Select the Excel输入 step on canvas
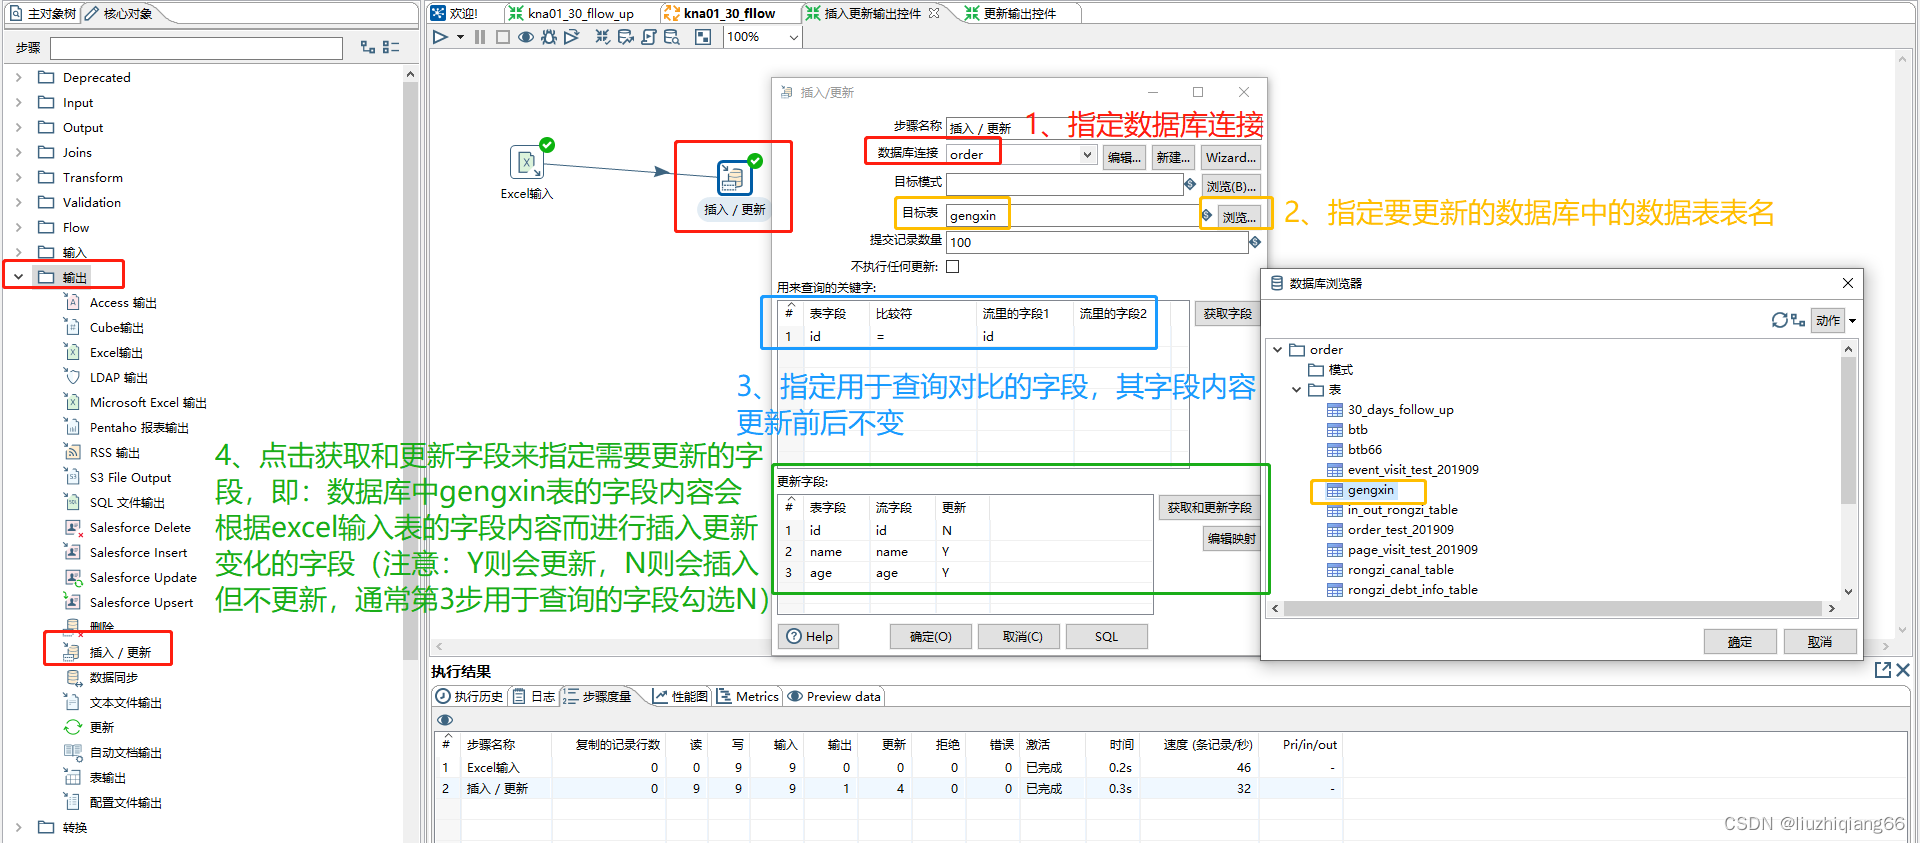1920x843 pixels. pyautogui.click(x=527, y=162)
